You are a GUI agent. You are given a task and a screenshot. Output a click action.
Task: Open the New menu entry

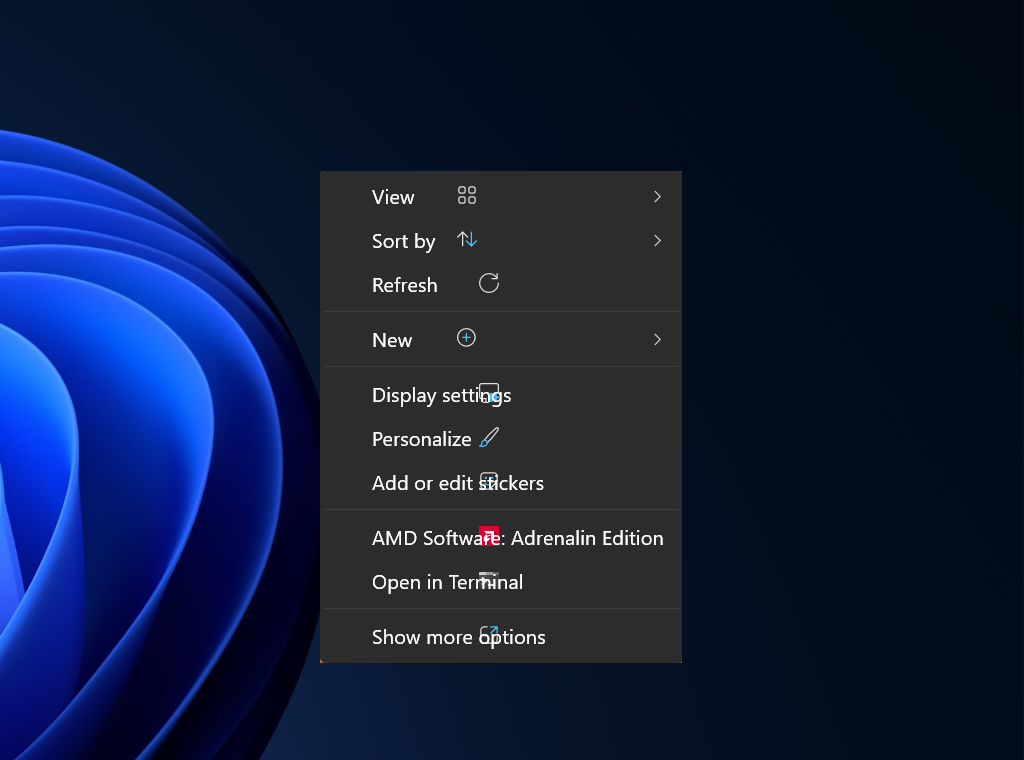tap(501, 340)
